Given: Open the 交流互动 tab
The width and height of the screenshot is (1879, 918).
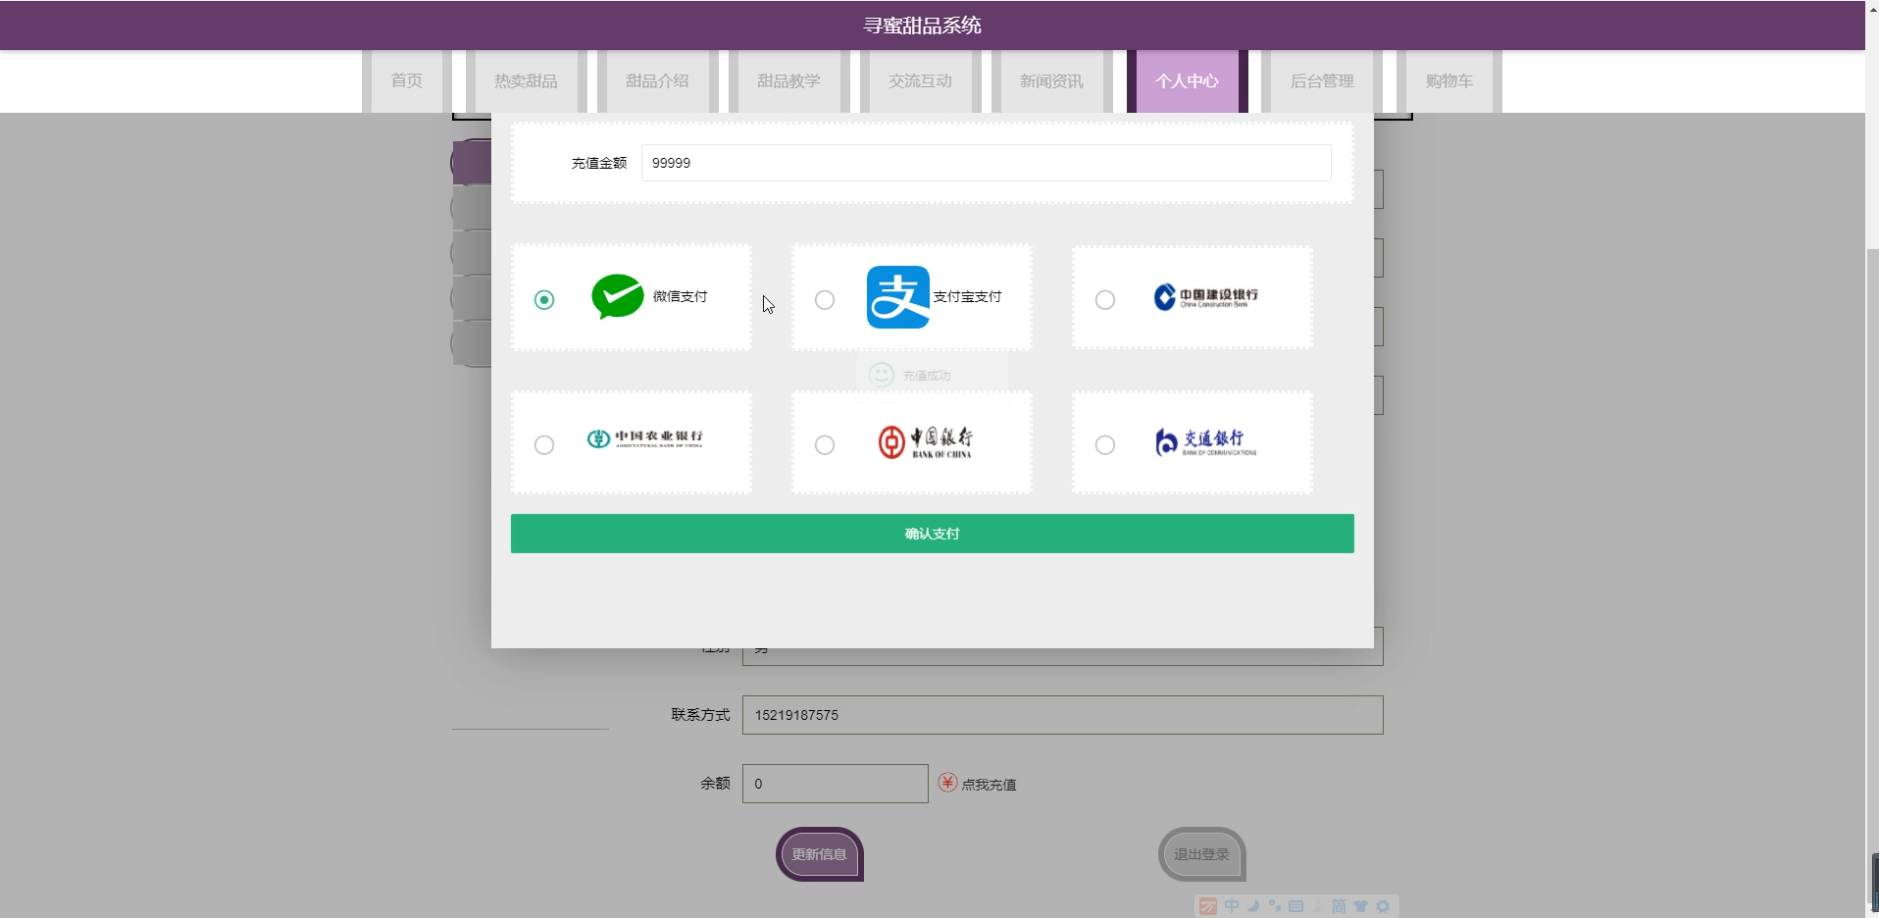Looking at the screenshot, I should click(x=920, y=81).
